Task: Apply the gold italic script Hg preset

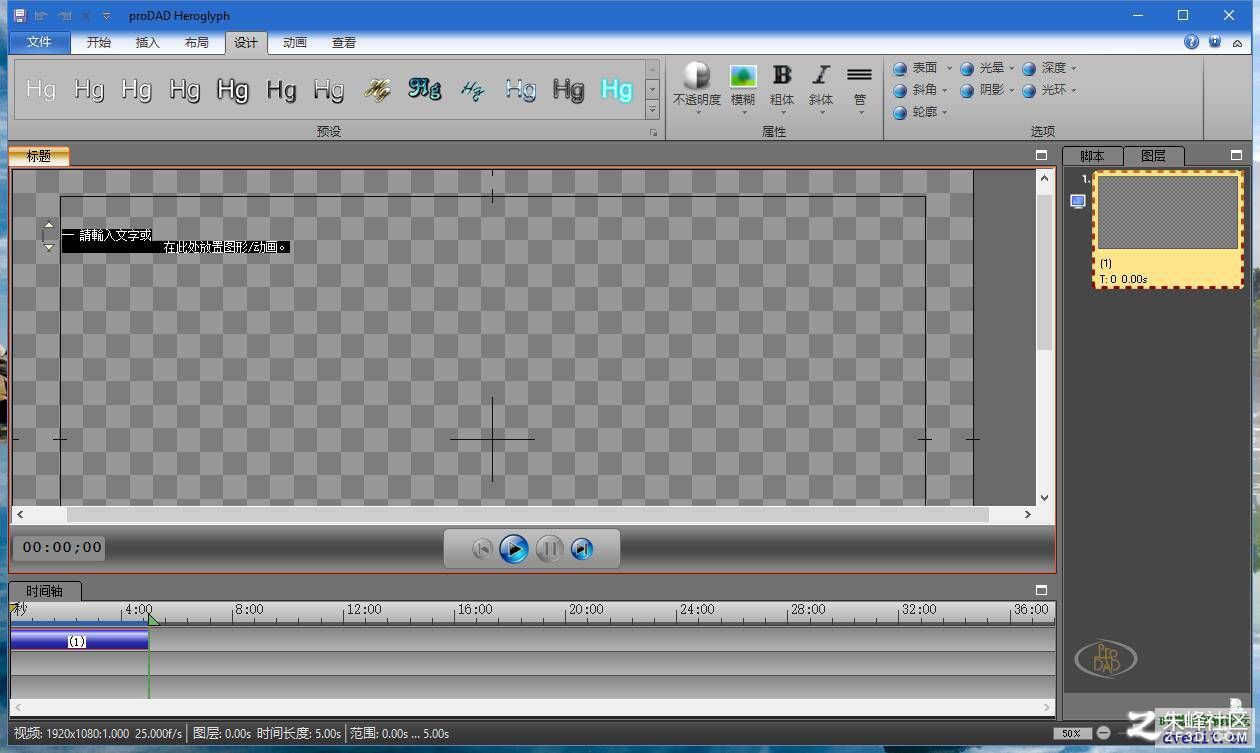Action: click(x=377, y=89)
